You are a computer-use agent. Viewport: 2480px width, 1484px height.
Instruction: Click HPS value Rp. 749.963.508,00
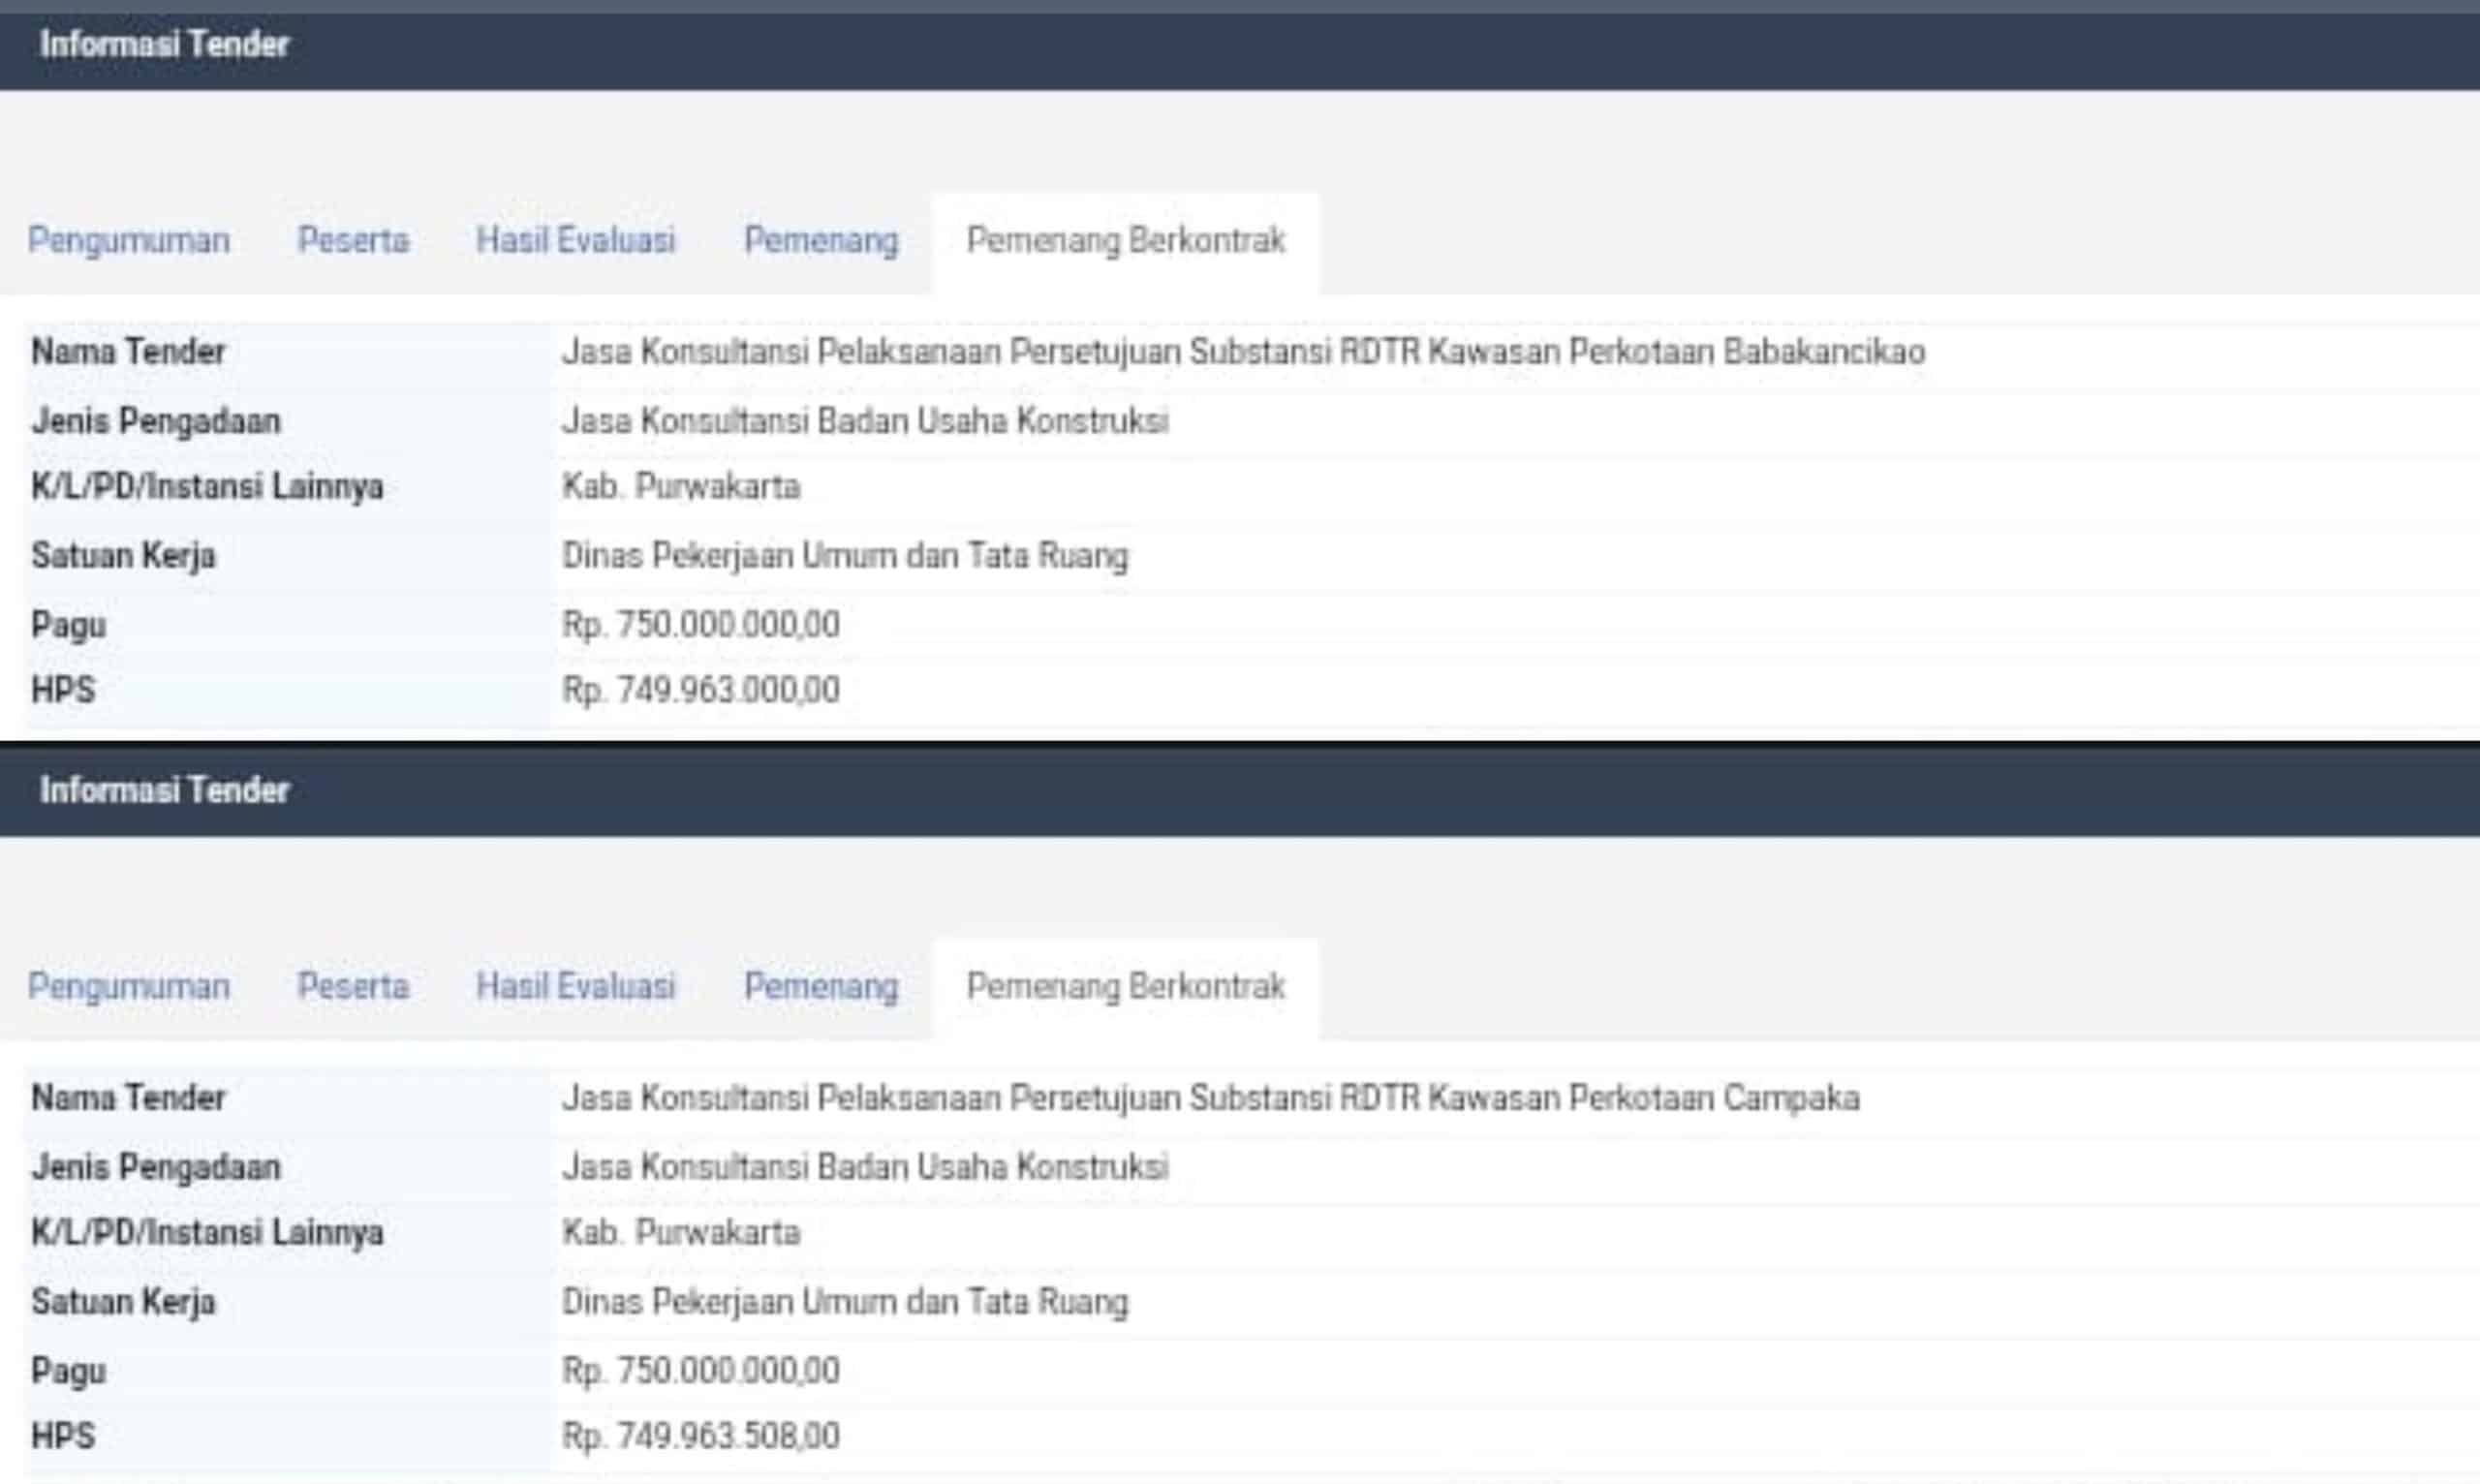(x=701, y=1436)
